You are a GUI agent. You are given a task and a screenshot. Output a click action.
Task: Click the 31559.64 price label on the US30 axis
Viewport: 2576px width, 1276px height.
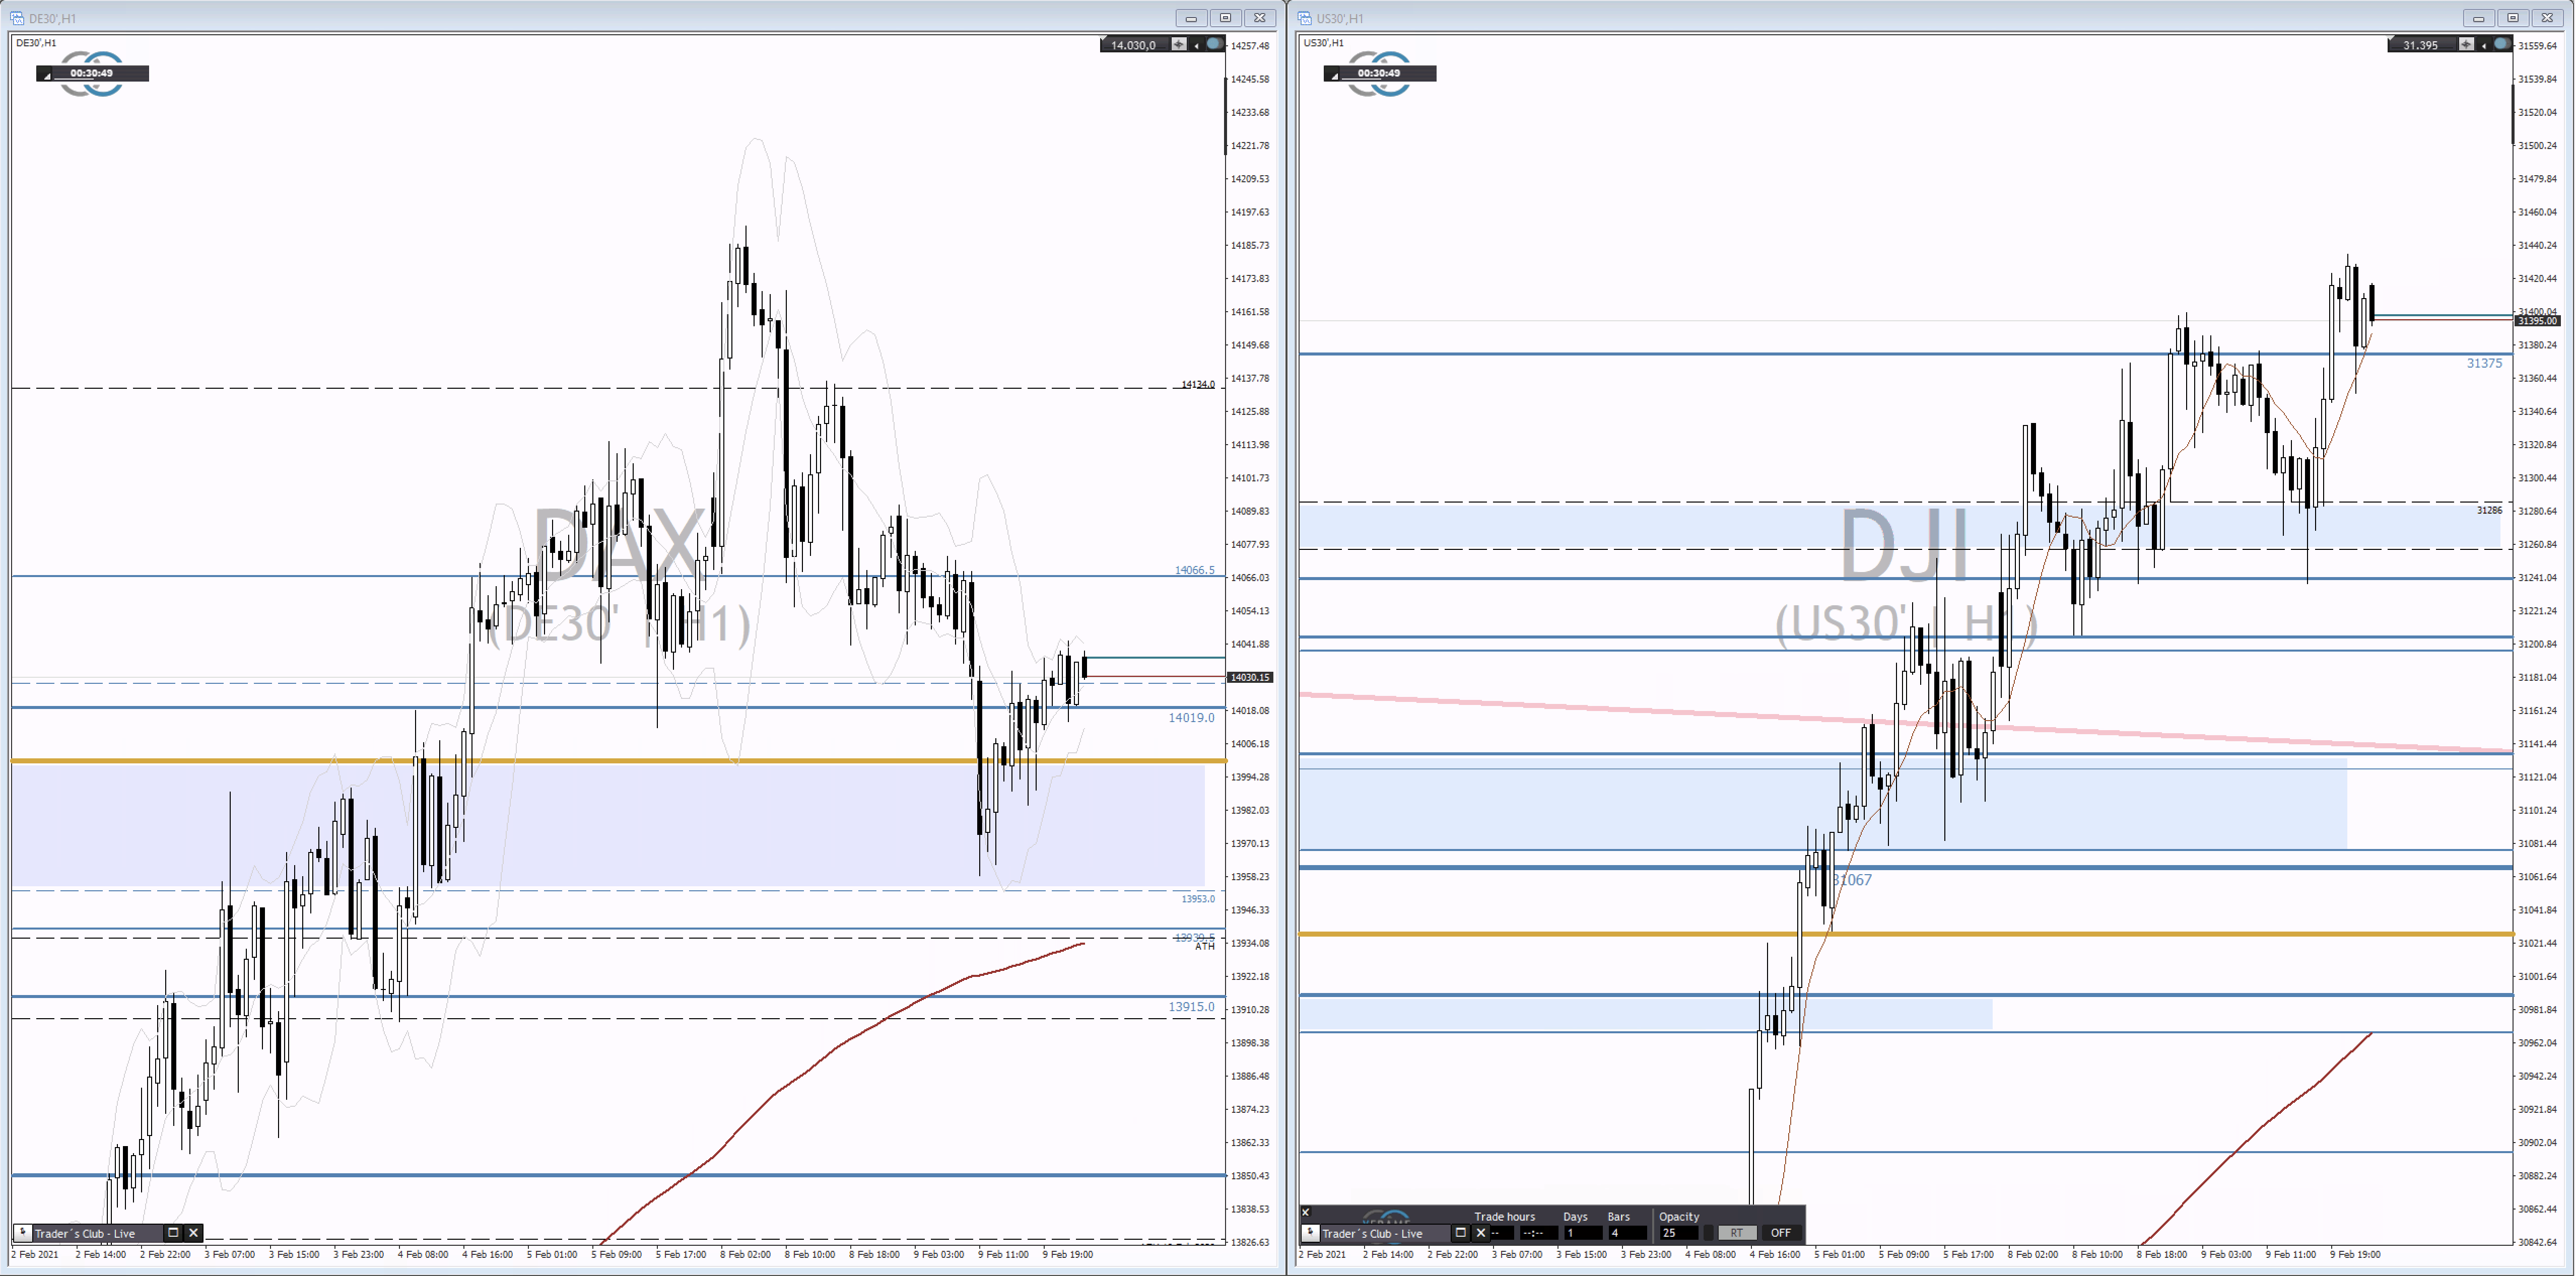2538,46
